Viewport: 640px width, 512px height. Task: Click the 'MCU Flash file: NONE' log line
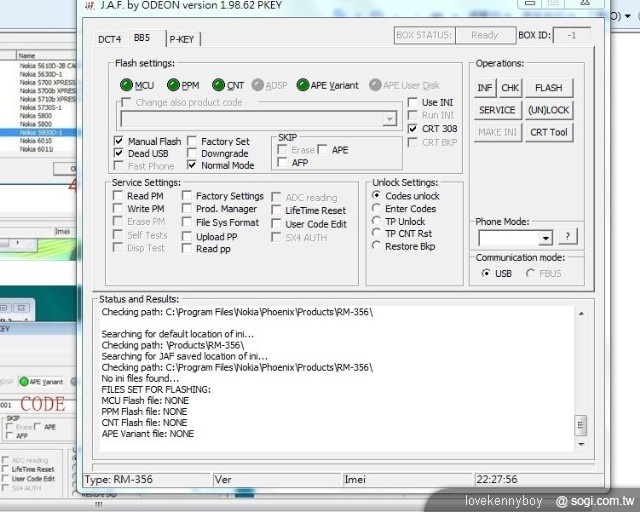[x=145, y=400]
